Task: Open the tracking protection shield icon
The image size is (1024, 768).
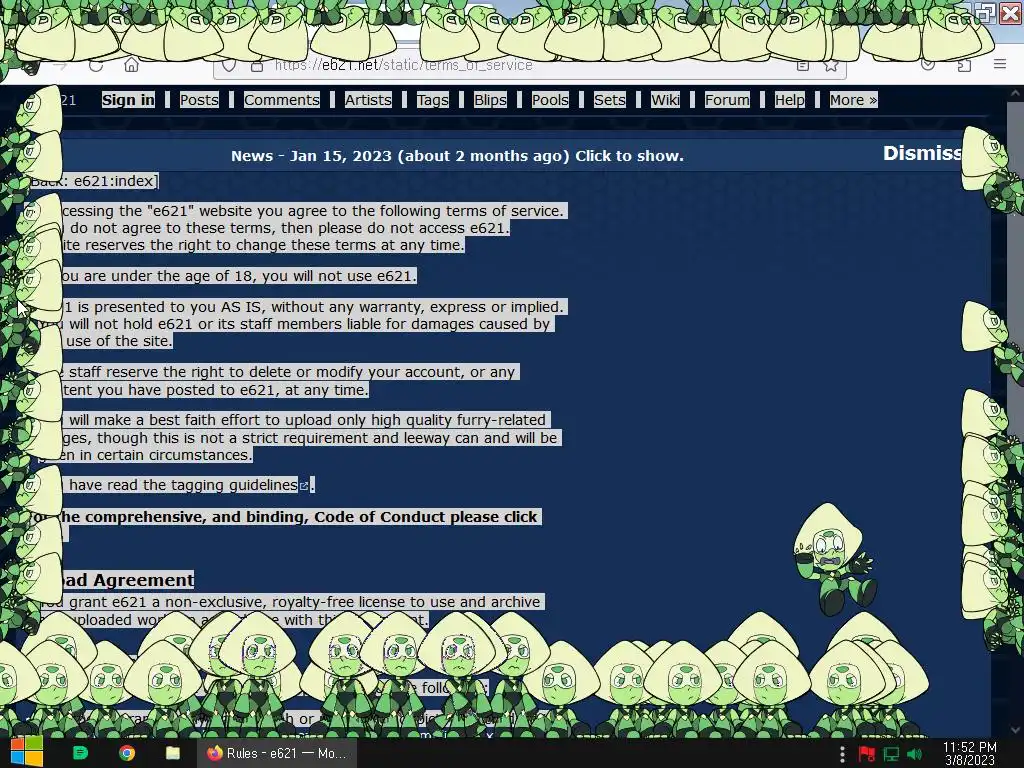Action: [x=229, y=65]
